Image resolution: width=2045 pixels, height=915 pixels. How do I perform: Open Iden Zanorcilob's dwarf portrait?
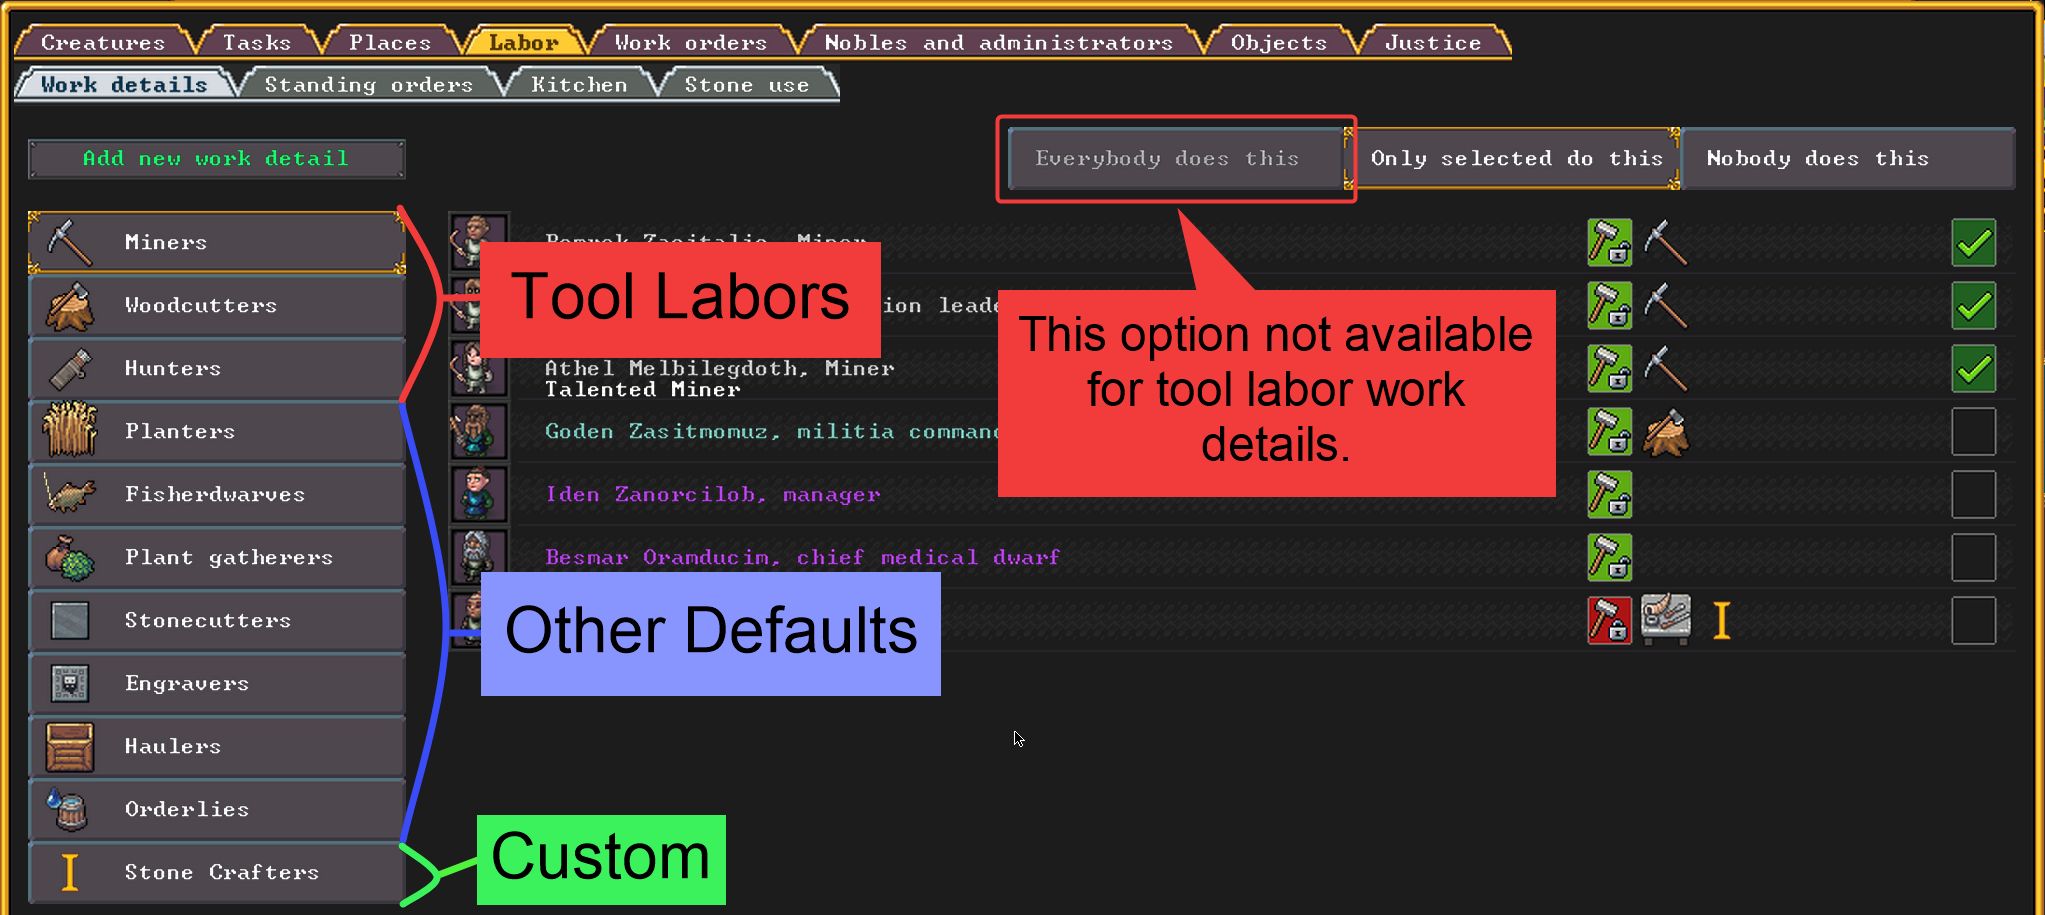[478, 494]
